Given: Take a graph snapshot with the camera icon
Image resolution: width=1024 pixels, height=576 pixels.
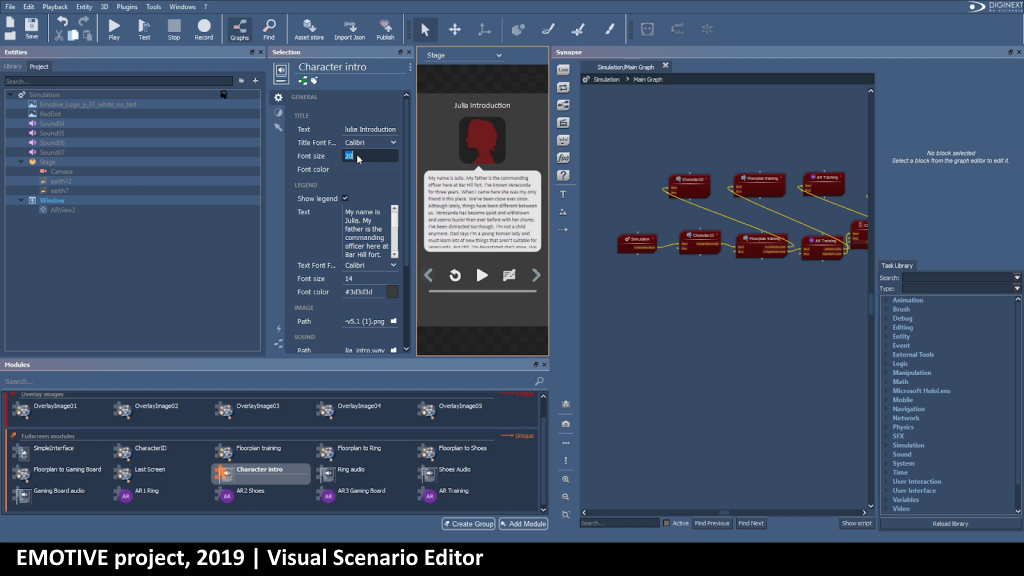Looking at the screenshot, I should click(x=566, y=423).
